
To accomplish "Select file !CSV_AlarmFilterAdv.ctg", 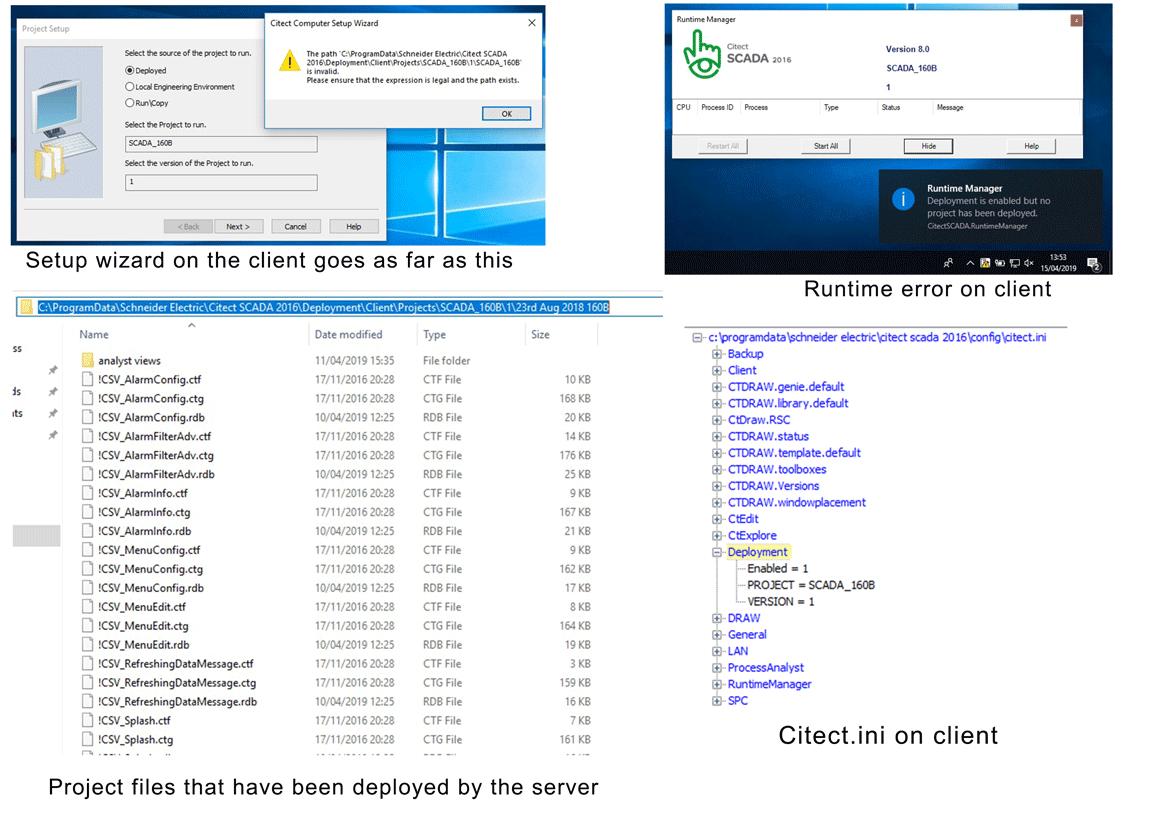I will [156, 456].
